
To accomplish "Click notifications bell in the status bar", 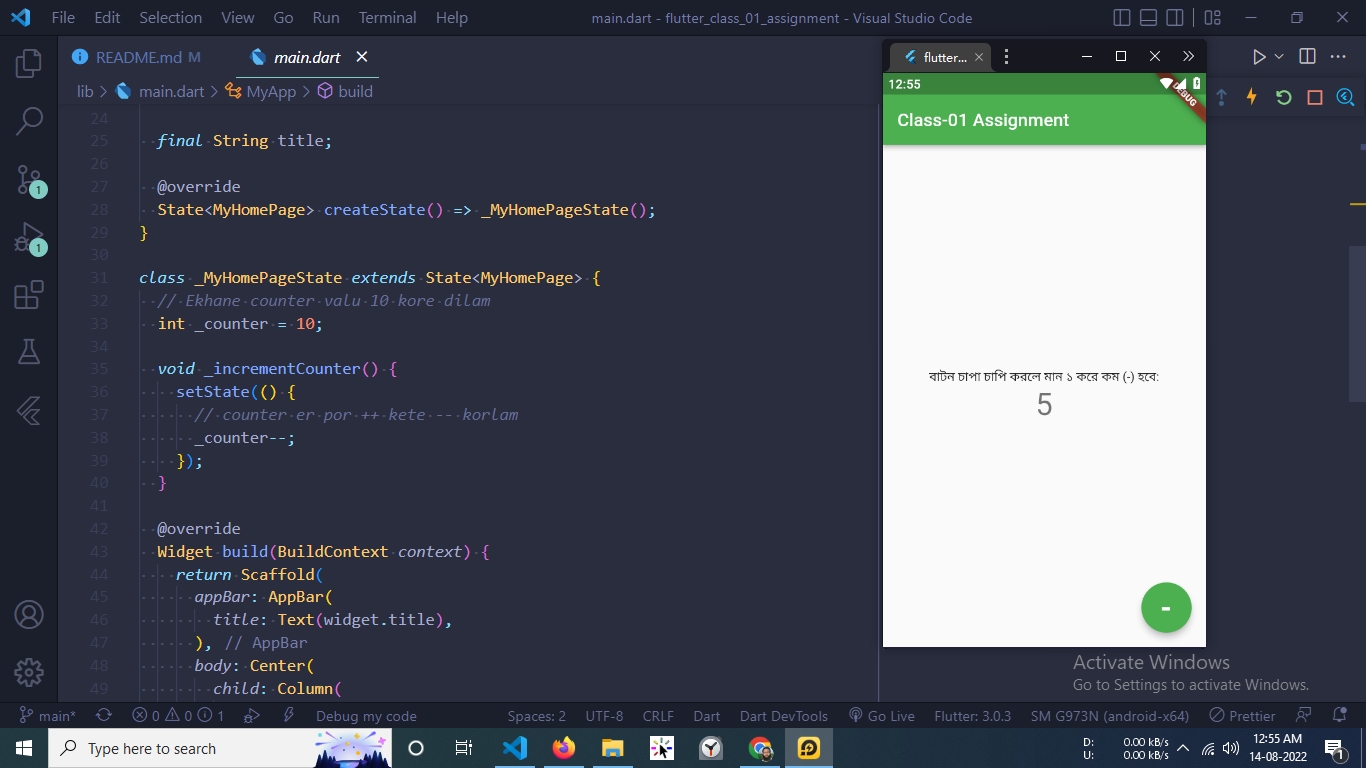I will click(x=1338, y=716).
